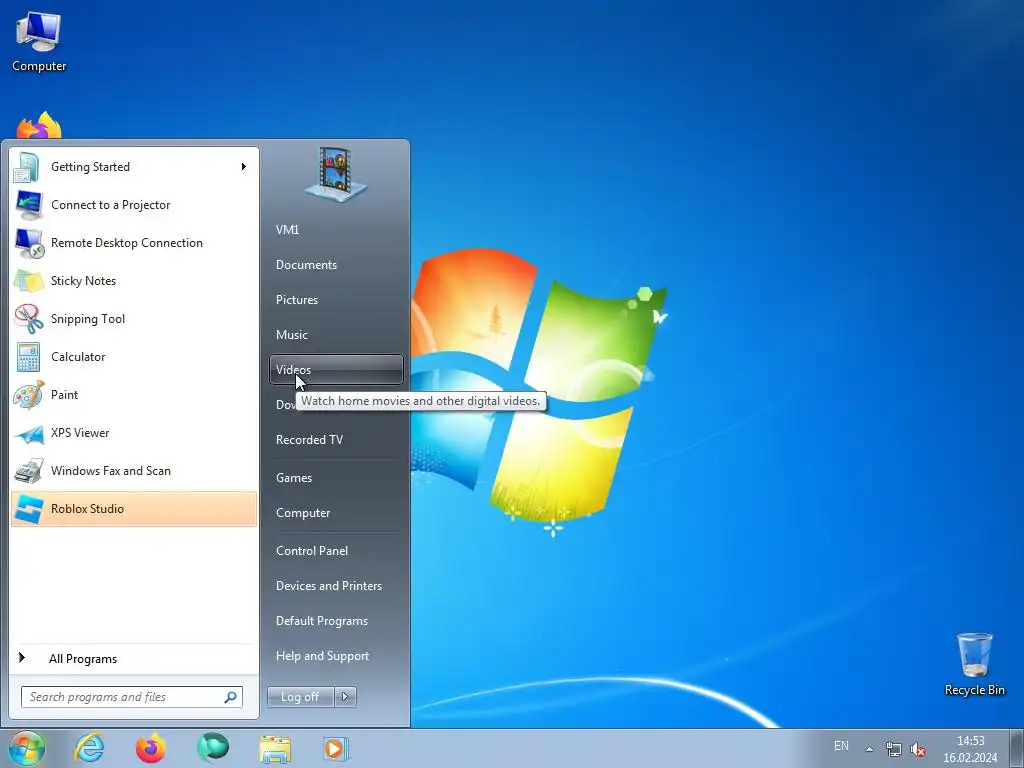1024x768 pixels.
Task: Open Computer from Start menu right pane
Action: (336, 513)
